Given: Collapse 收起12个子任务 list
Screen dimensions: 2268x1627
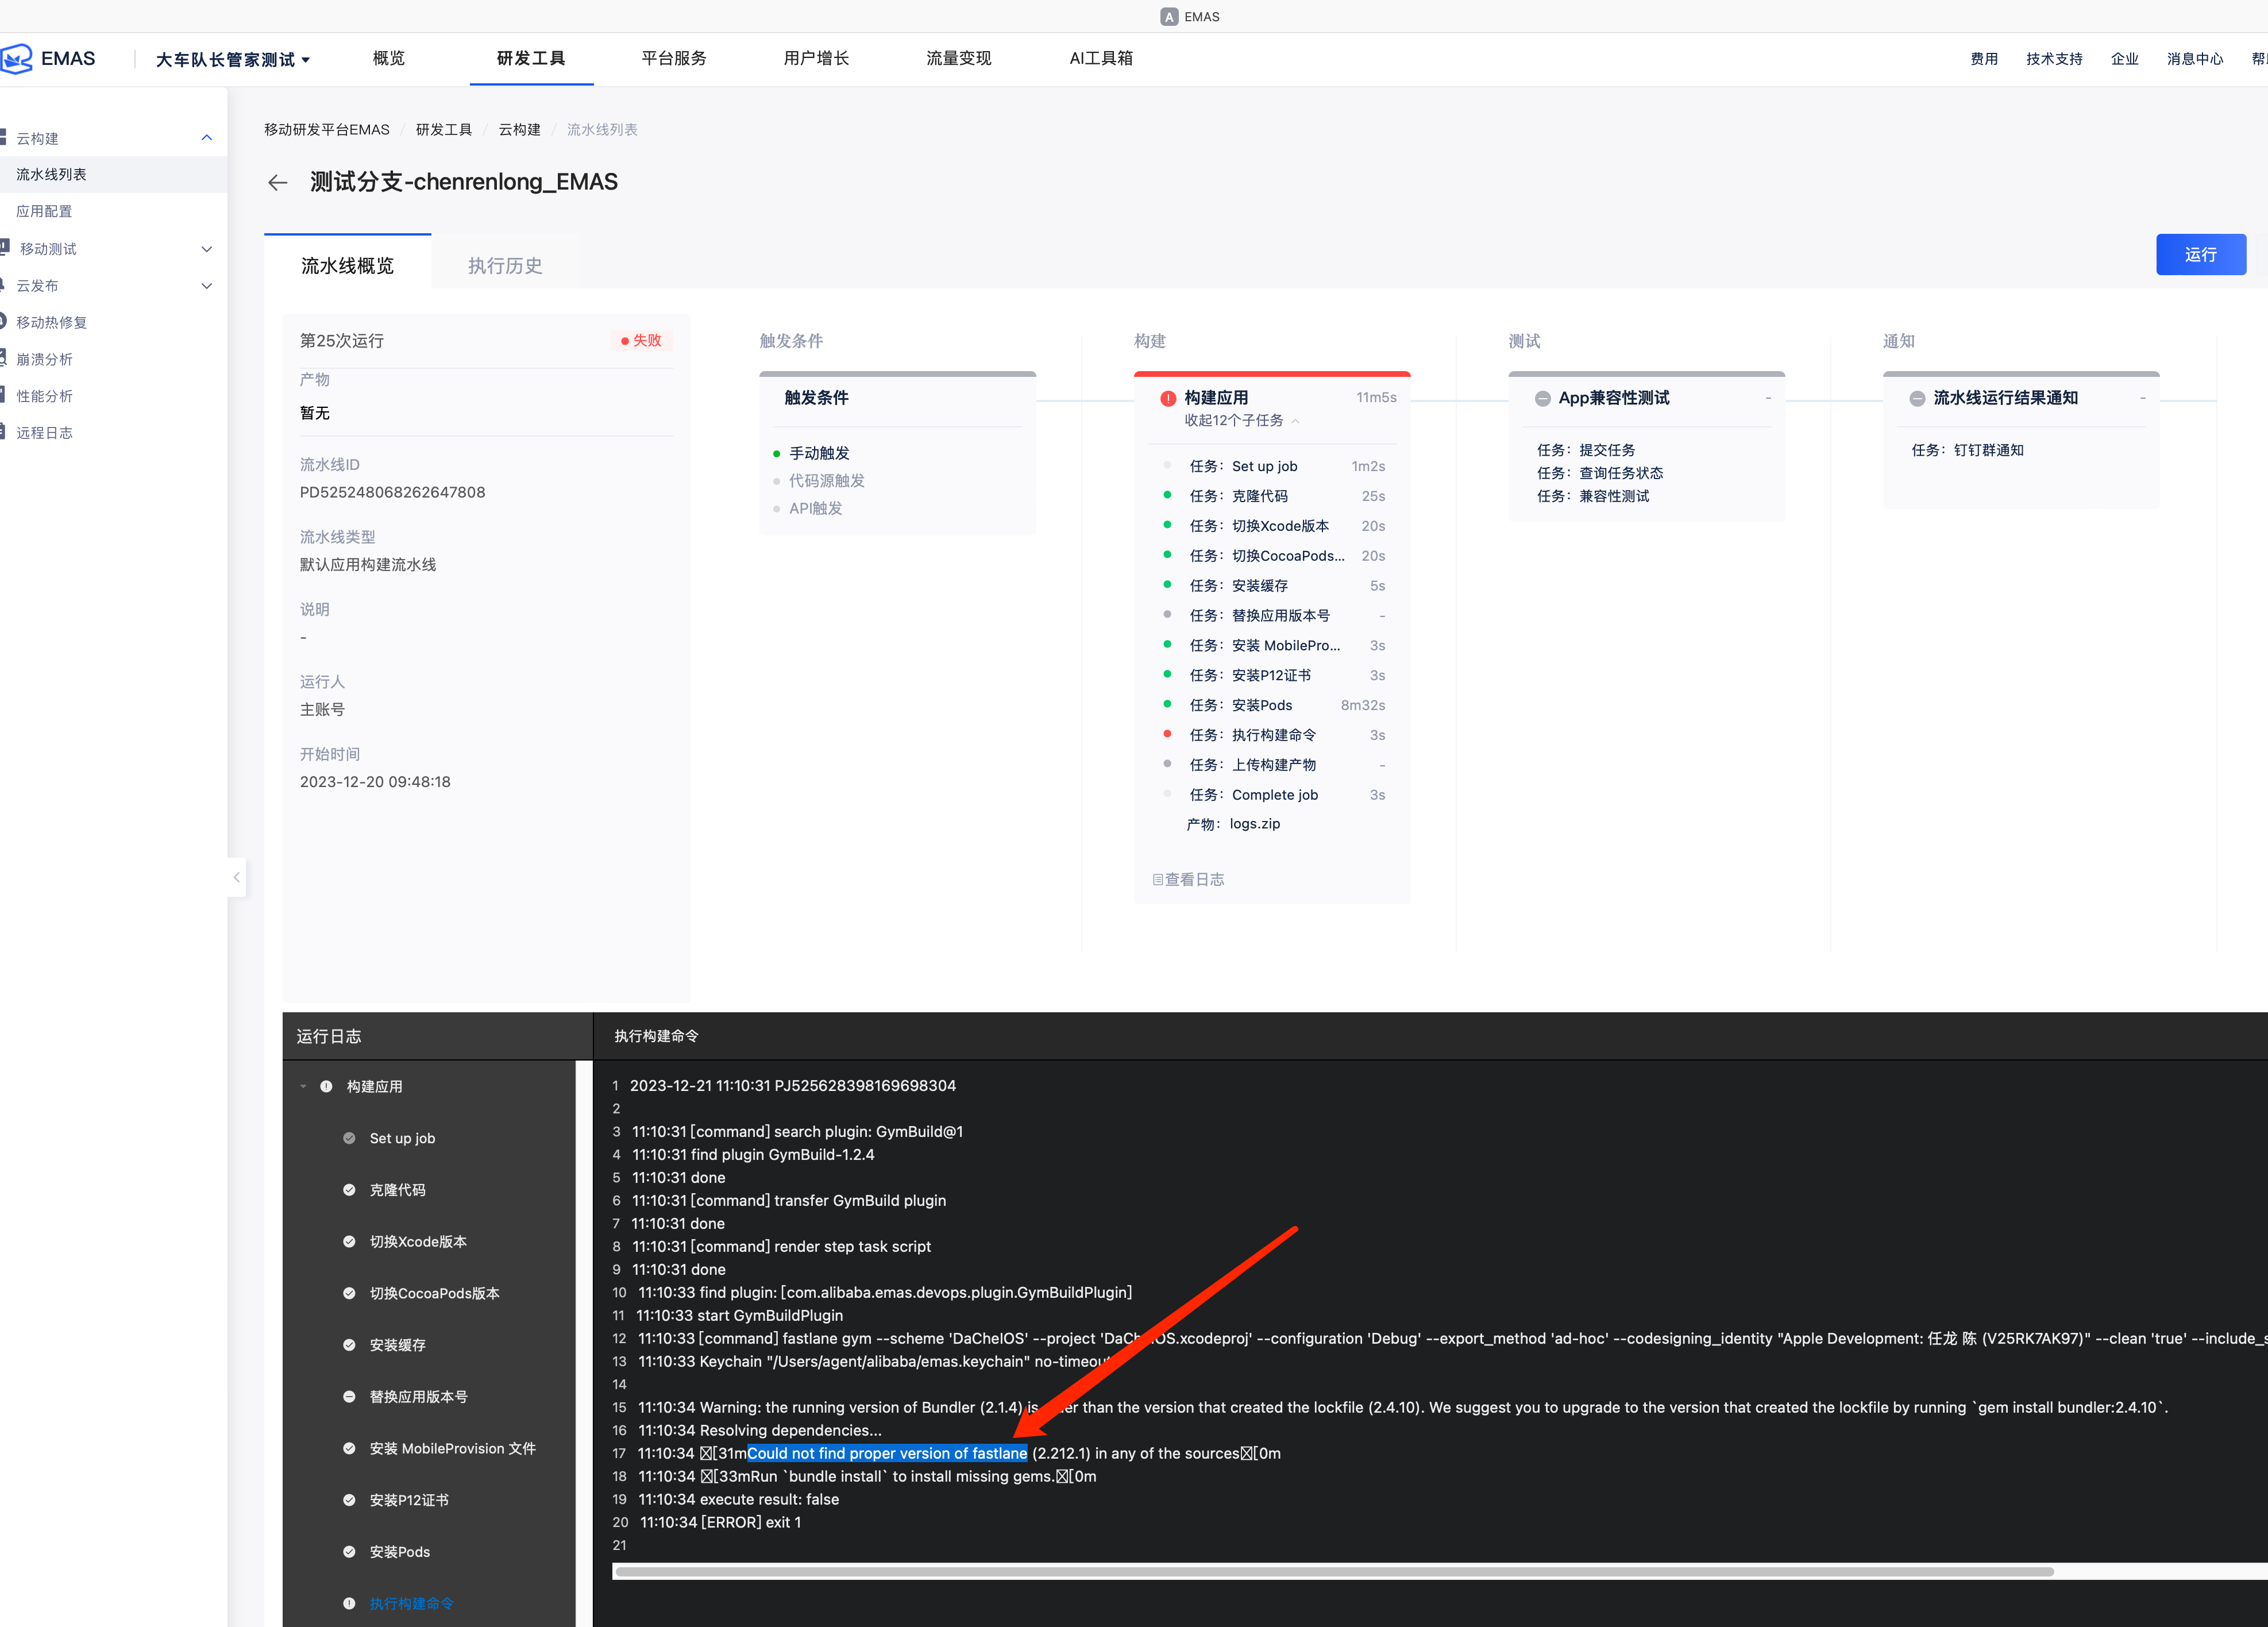Looking at the screenshot, I should pyautogui.click(x=1241, y=420).
